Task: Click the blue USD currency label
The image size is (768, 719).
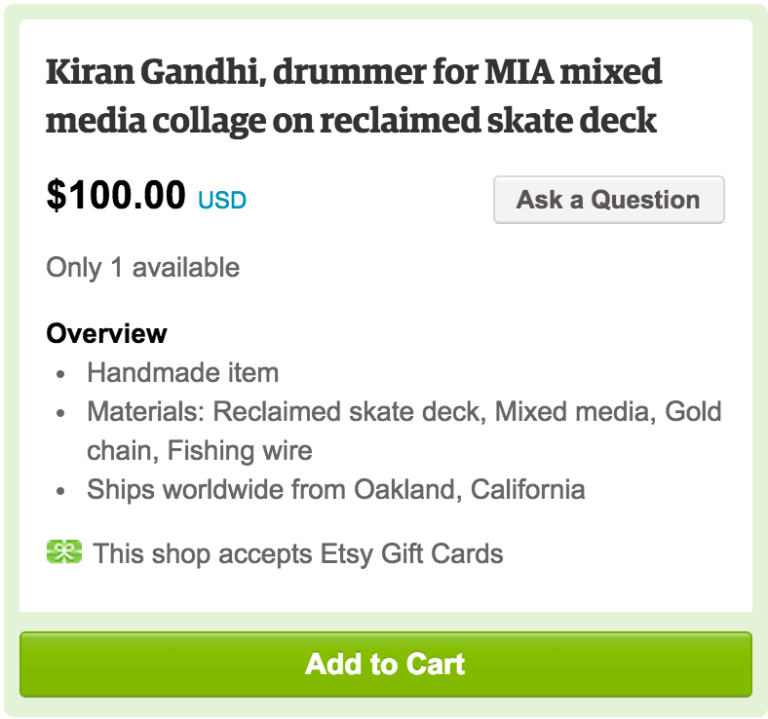Action: [x=222, y=200]
